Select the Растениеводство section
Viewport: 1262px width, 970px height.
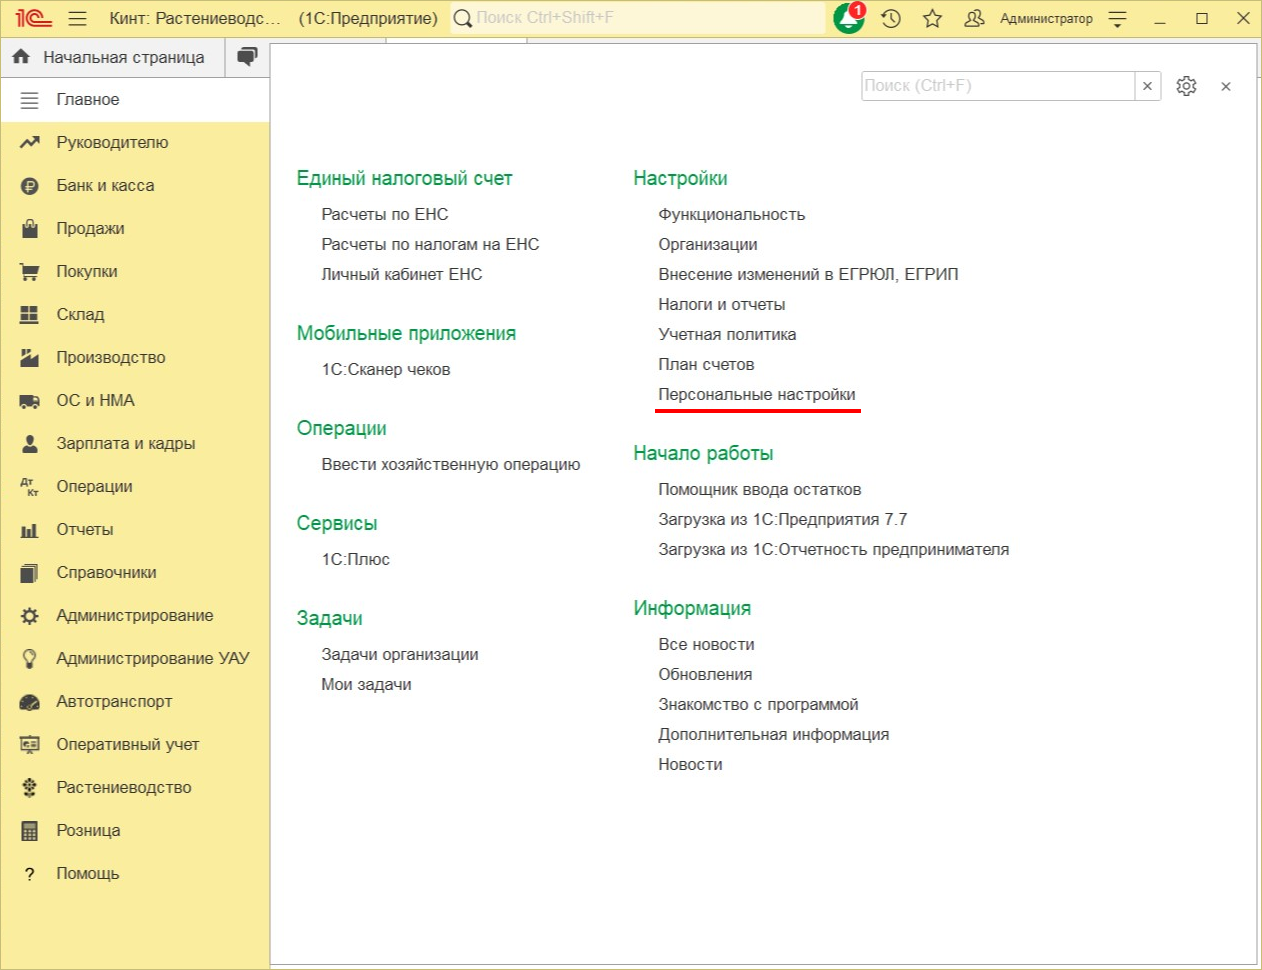click(123, 787)
